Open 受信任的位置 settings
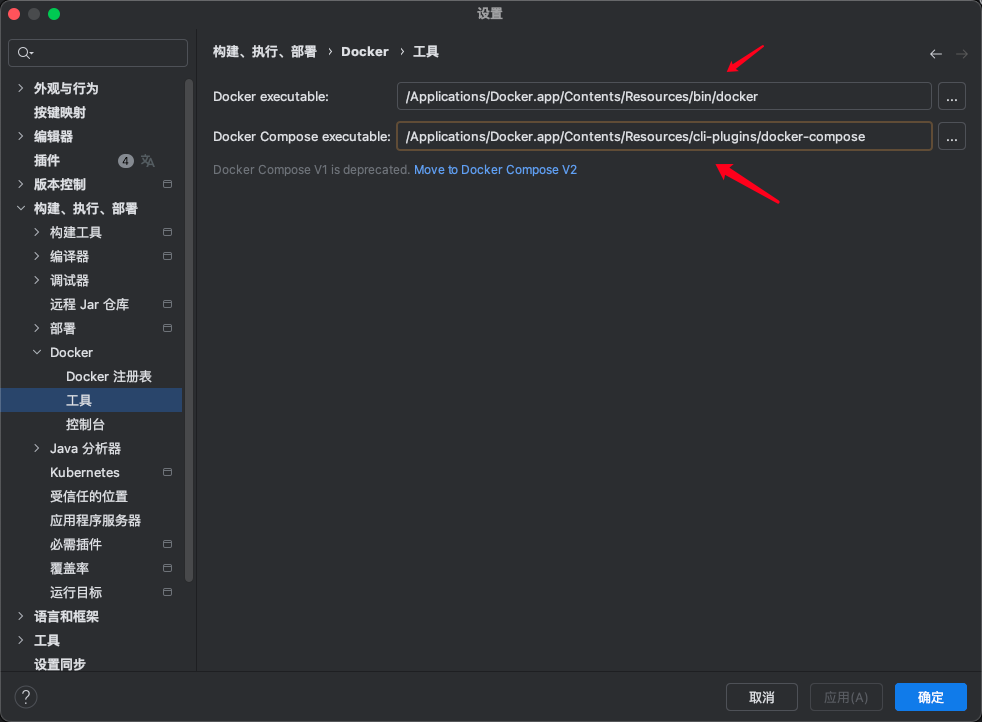982x722 pixels. tap(89, 496)
